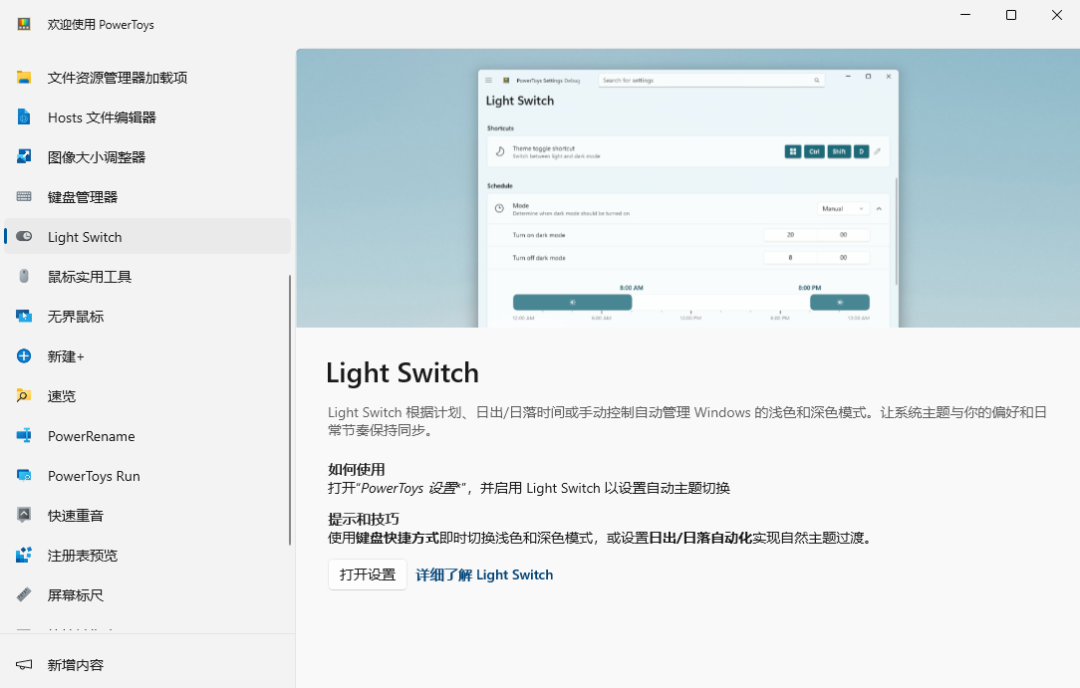Image resolution: width=1080 pixels, height=688 pixels.
Task: Click the Light Switch toggle icon in sidebar
Action: coord(24,237)
